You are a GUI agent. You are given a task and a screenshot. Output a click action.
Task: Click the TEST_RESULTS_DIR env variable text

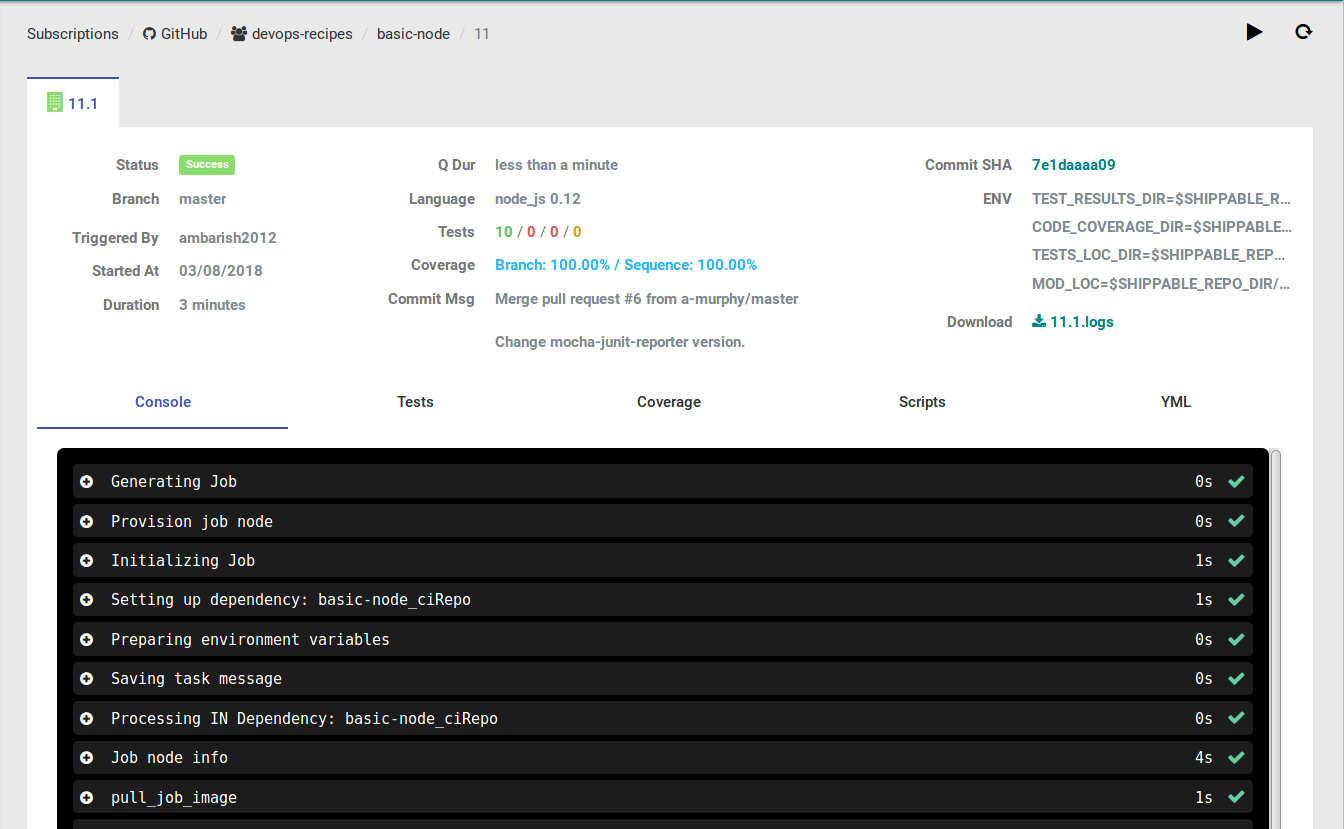point(1162,199)
